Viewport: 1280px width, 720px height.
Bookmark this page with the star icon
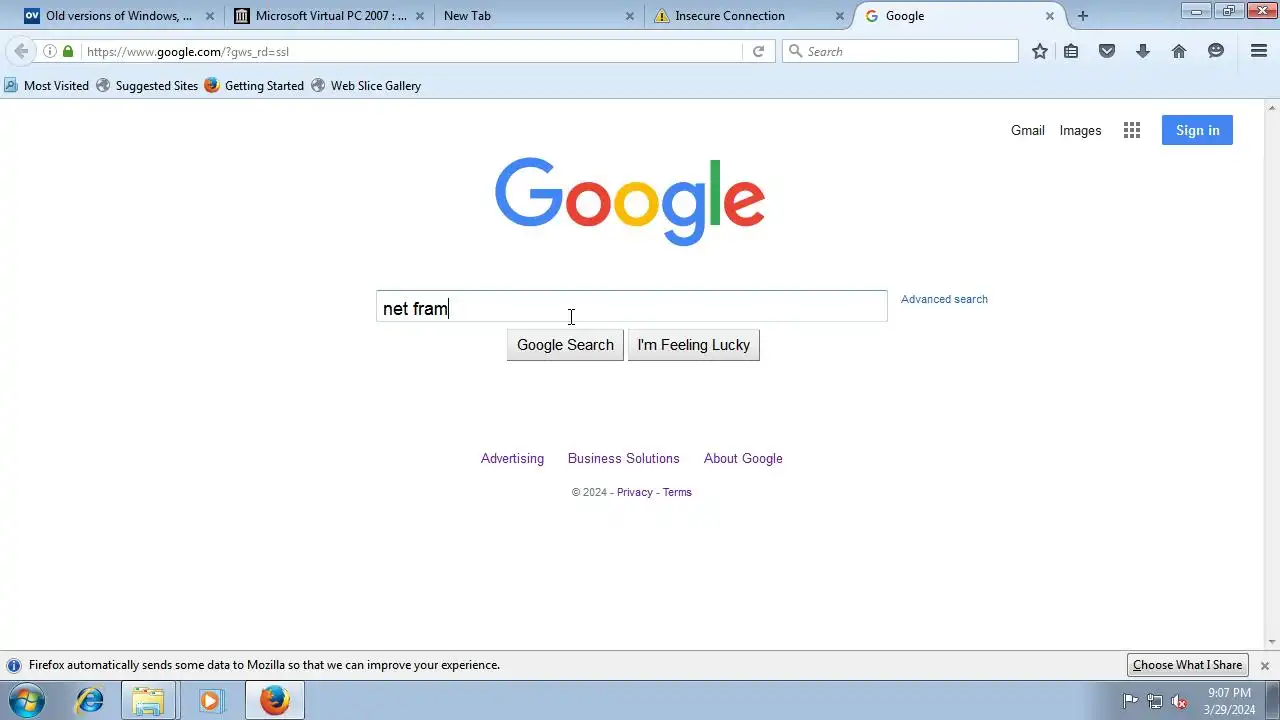tap(1040, 51)
